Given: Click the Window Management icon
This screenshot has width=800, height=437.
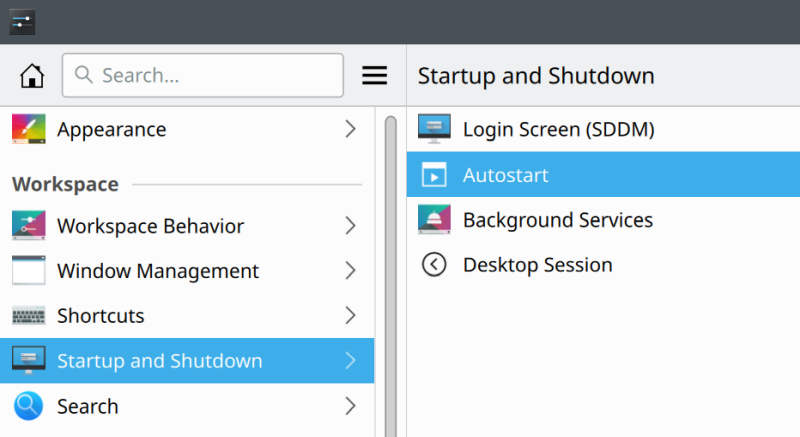Looking at the screenshot, I should [x=29, y=270].
